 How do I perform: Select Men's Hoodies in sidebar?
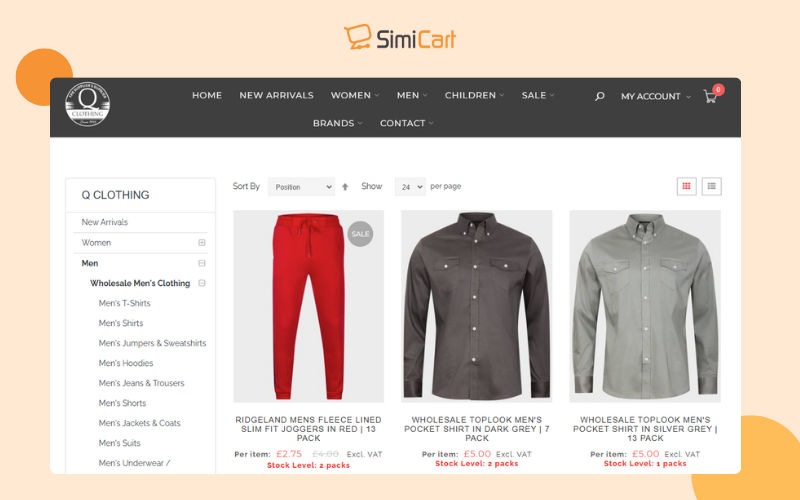(126, 363)
